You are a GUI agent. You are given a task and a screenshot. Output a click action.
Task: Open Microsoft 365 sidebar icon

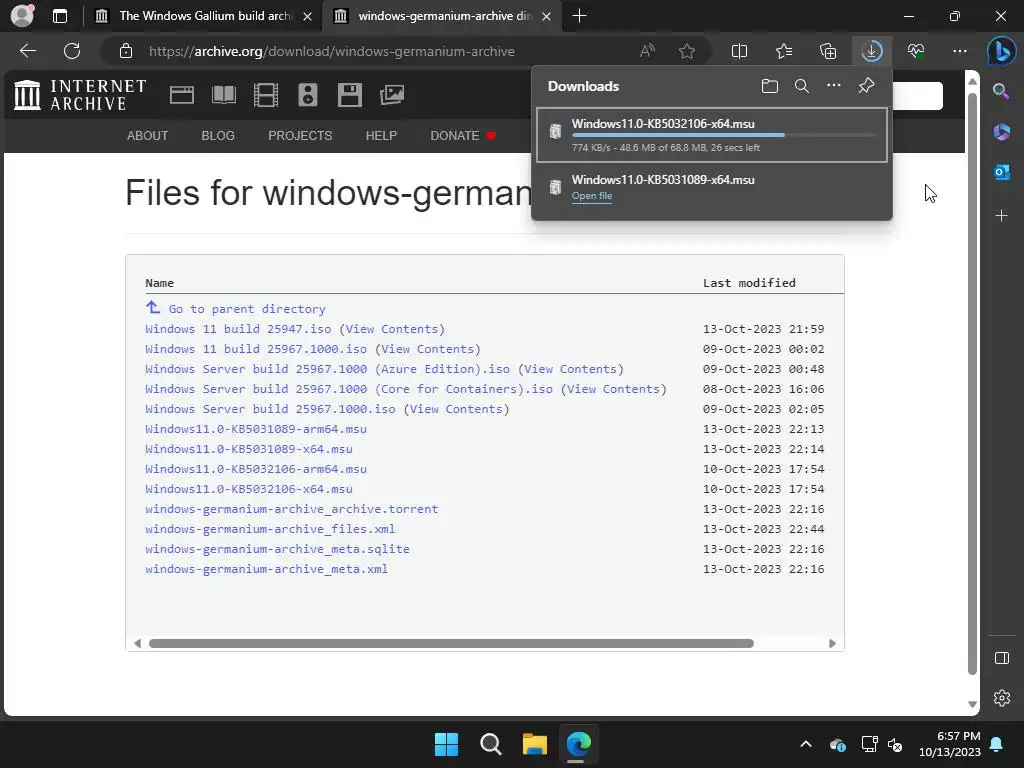pos(1001,132)
